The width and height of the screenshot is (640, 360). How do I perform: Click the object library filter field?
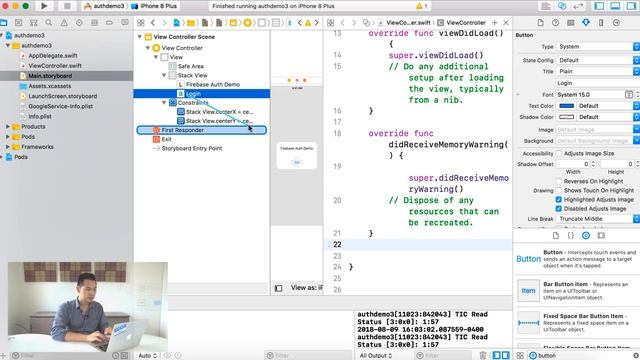click(x=584, y=356)
